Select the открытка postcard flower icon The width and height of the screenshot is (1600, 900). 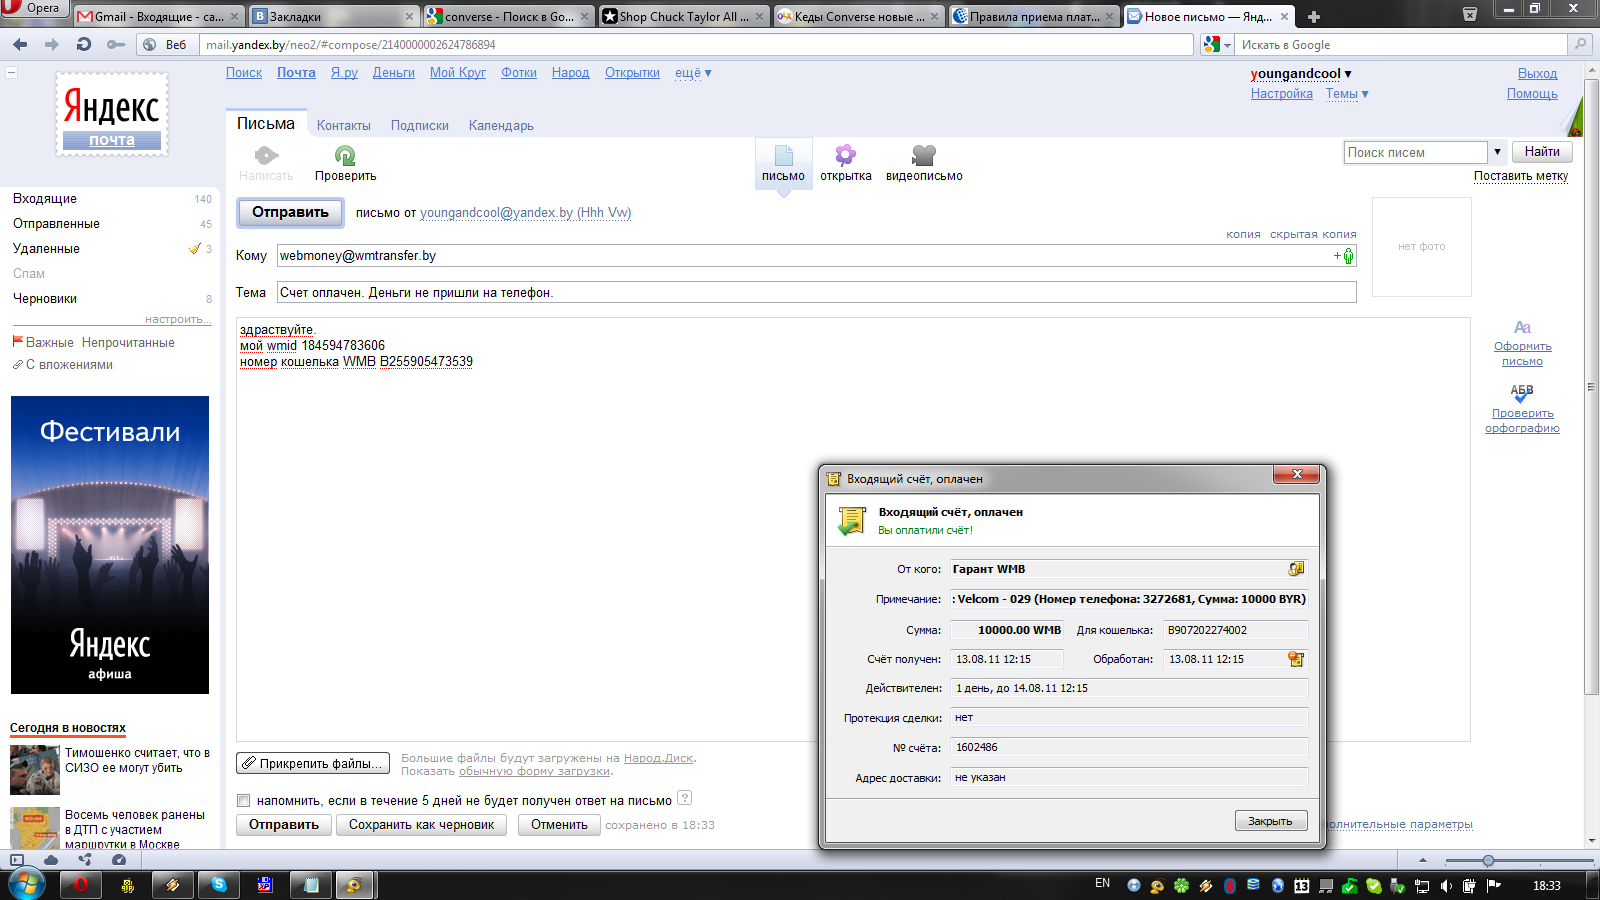pos(845,155)
